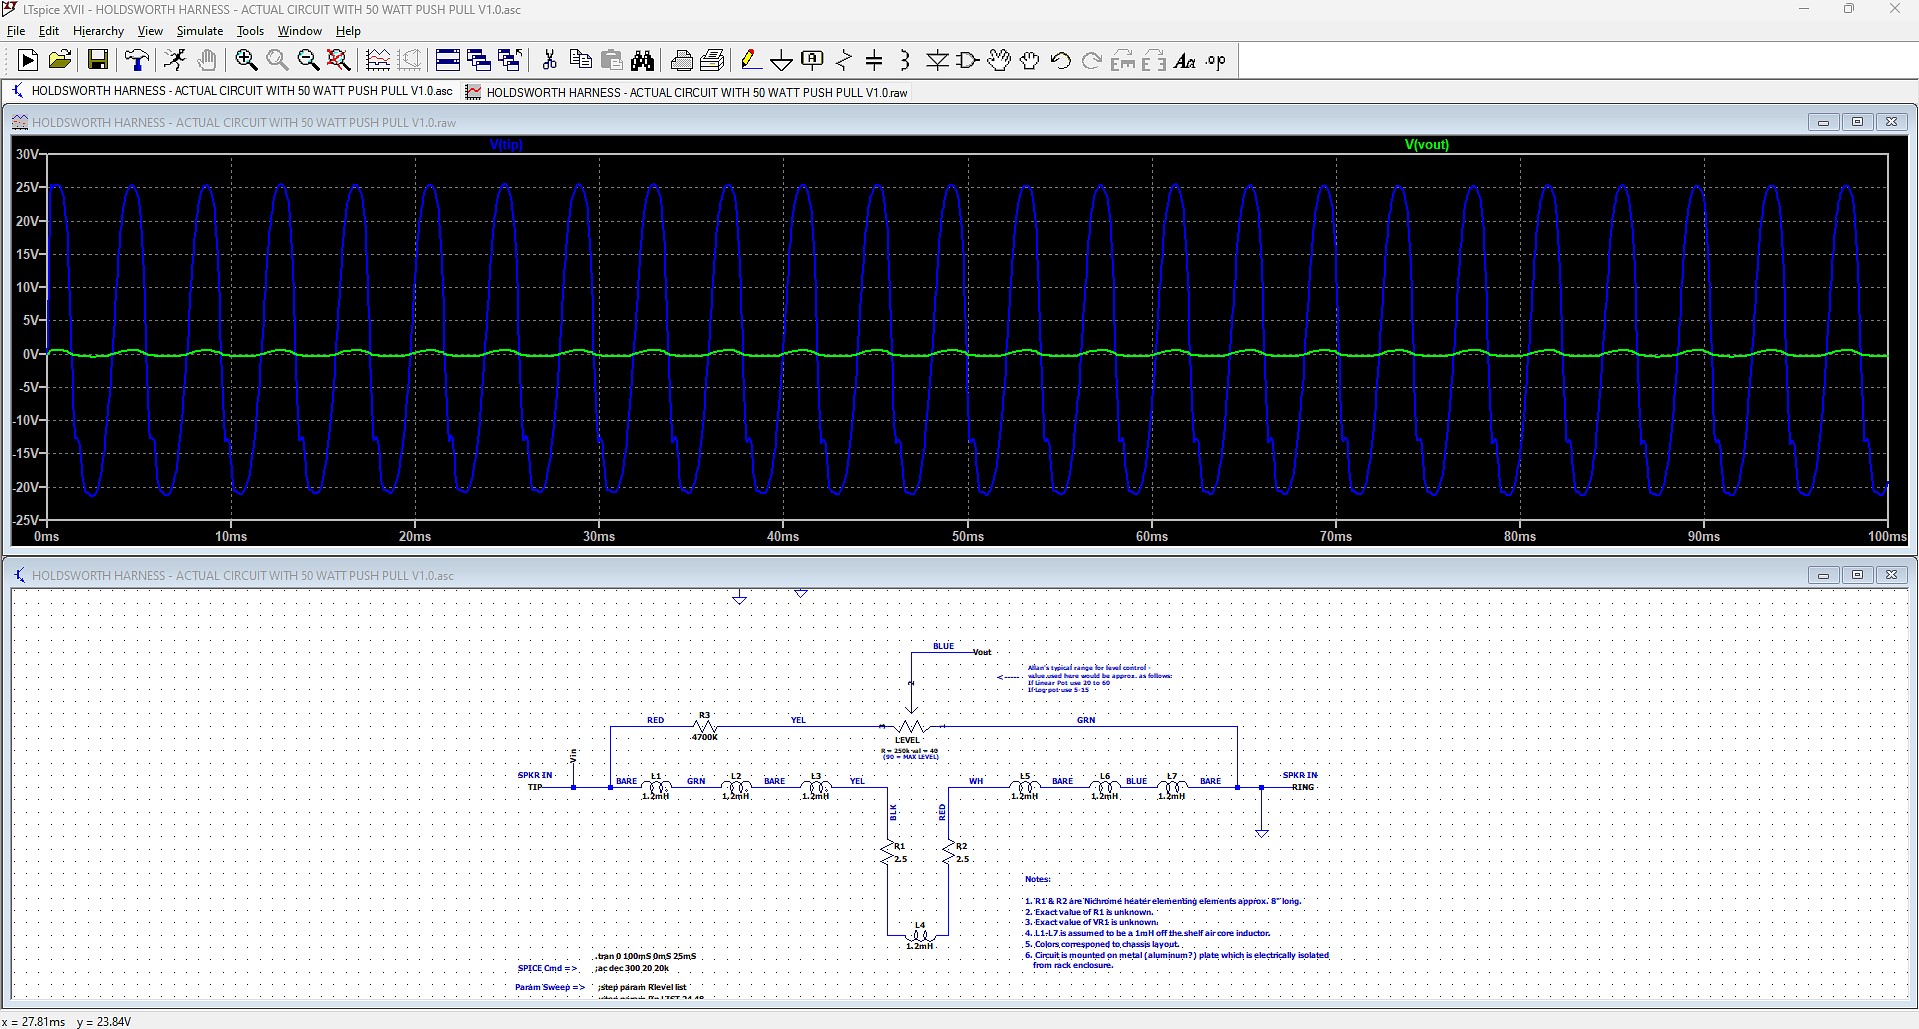The width and height of the screenshot is (1919, 1029).
Task: Switch to the .raw waveform tab
Action: (x=696, y=92)
